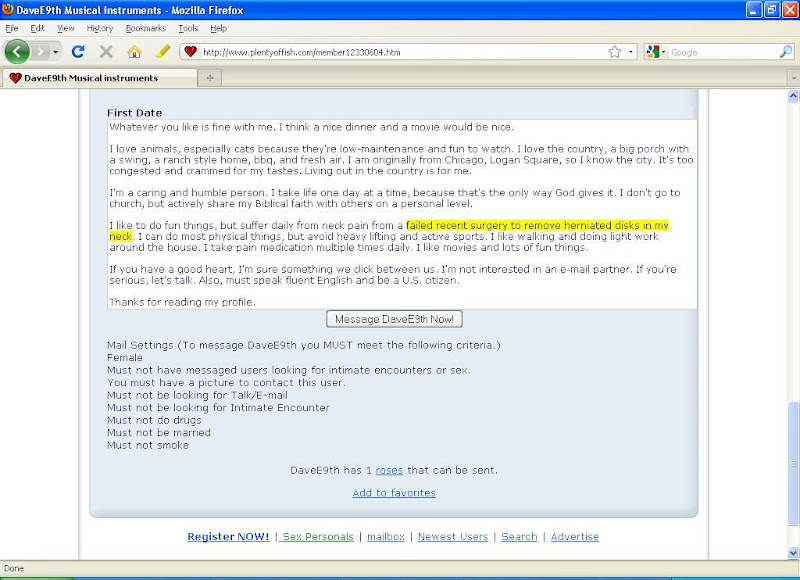The image size is (800, 580).
Task: Click the yellow highlighter toolbar icon
Action: click(x=163, y=52)
